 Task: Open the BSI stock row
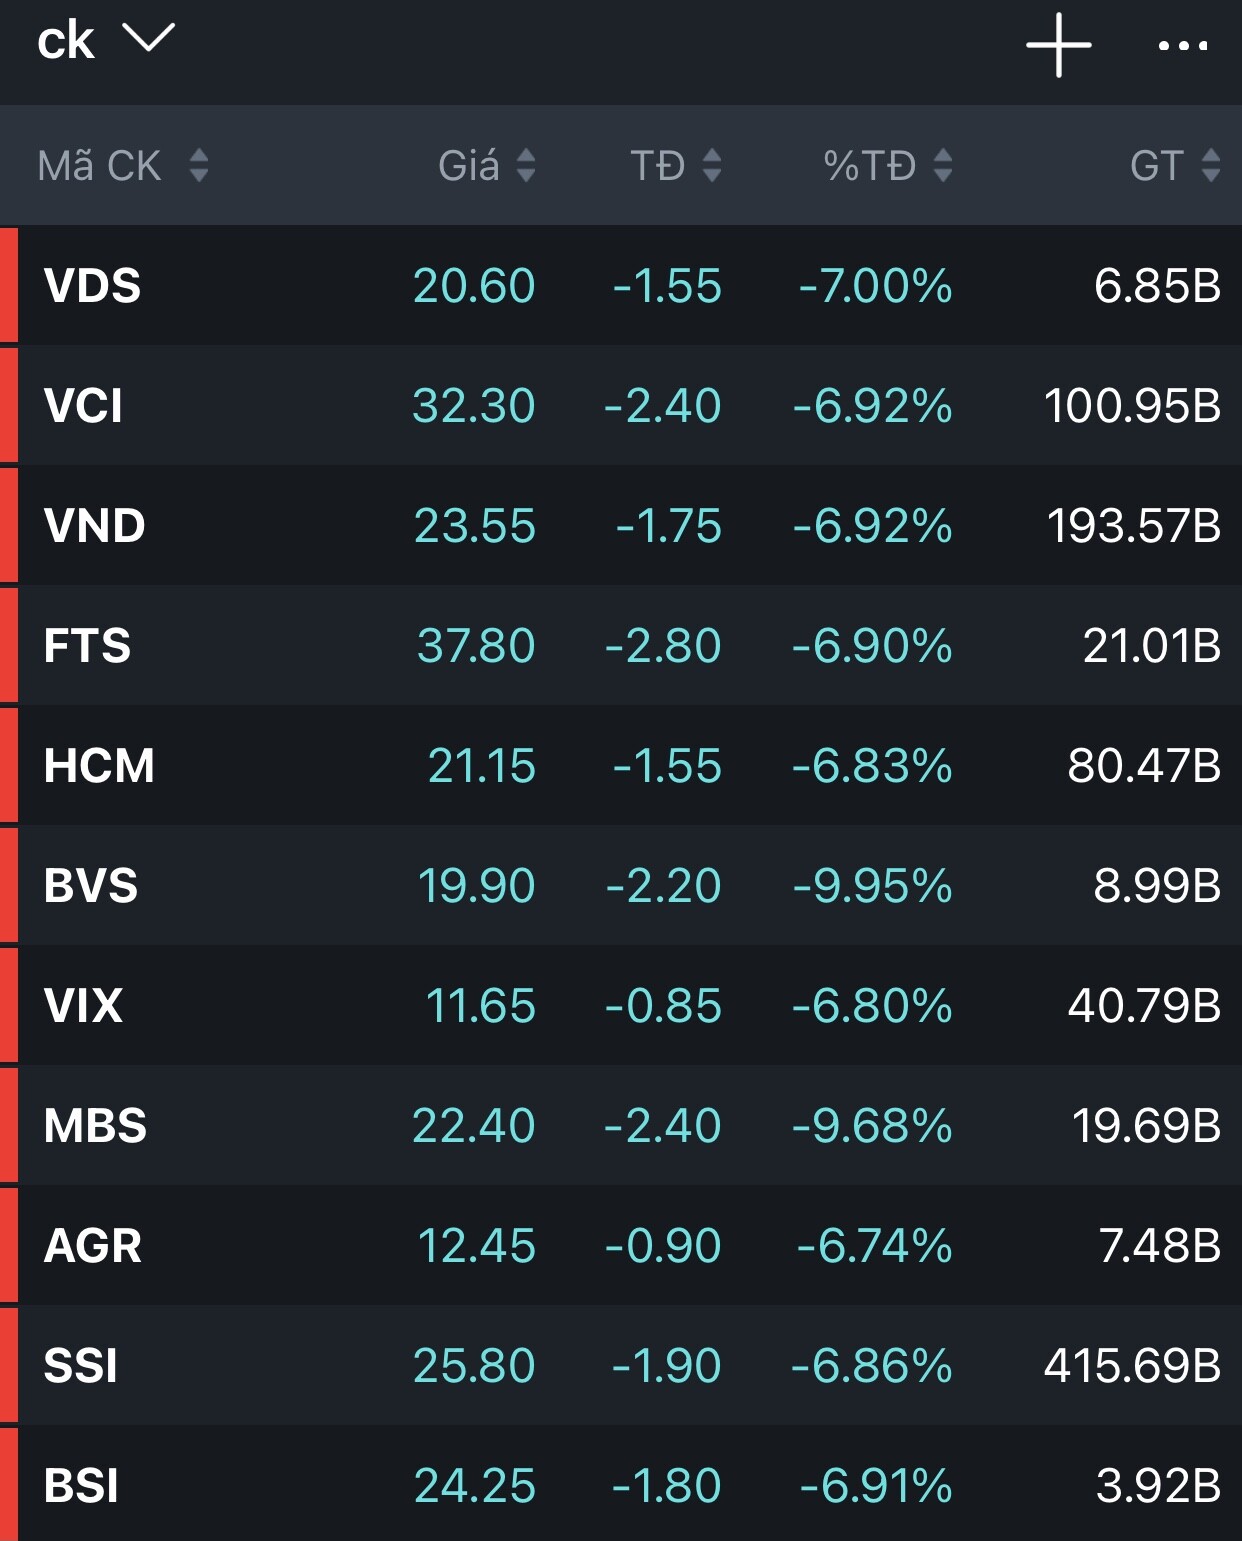pyautogui.click(x=620, y=1486)
